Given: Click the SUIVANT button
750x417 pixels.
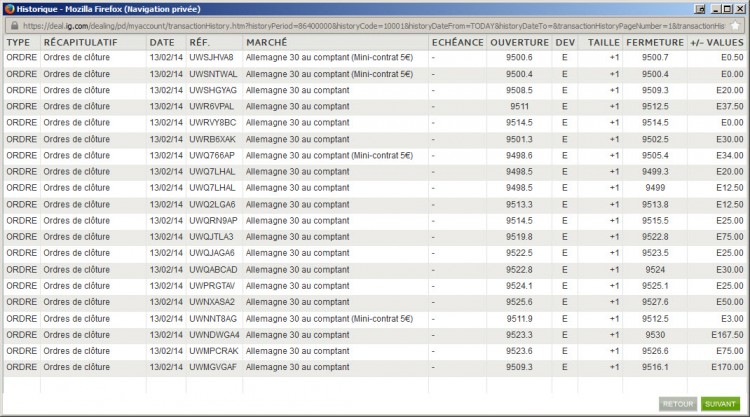Looking at the screenshot, I should tap(720, 404).
